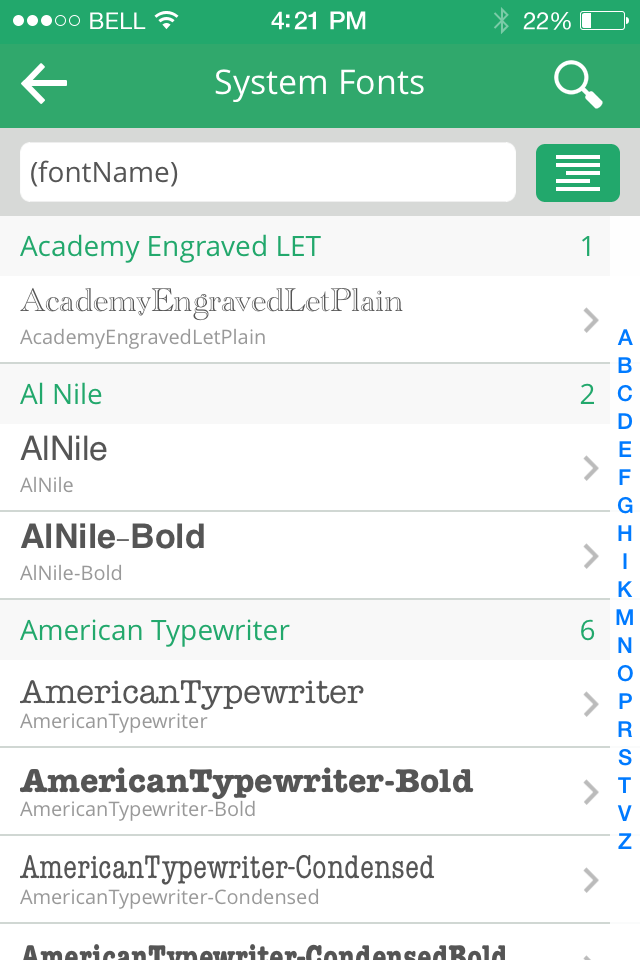Tap the American Typewriter section header
640x960 pixels.
[x=305, y=630]
